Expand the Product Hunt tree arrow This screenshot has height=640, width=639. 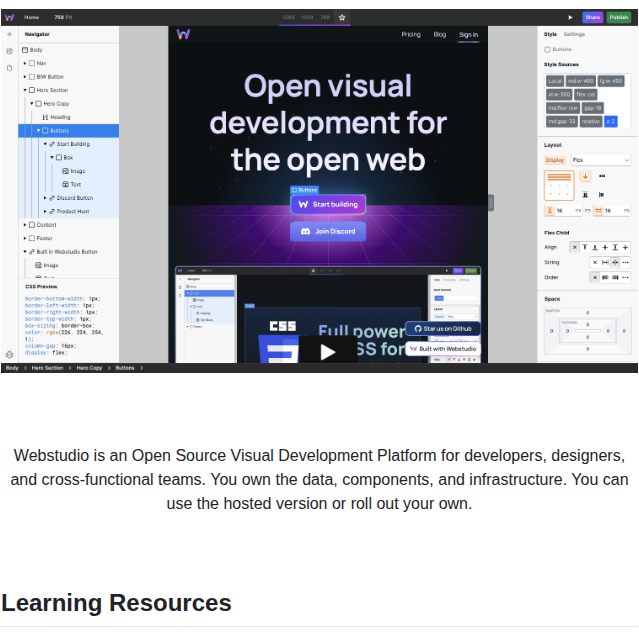(x=45, y=211)
